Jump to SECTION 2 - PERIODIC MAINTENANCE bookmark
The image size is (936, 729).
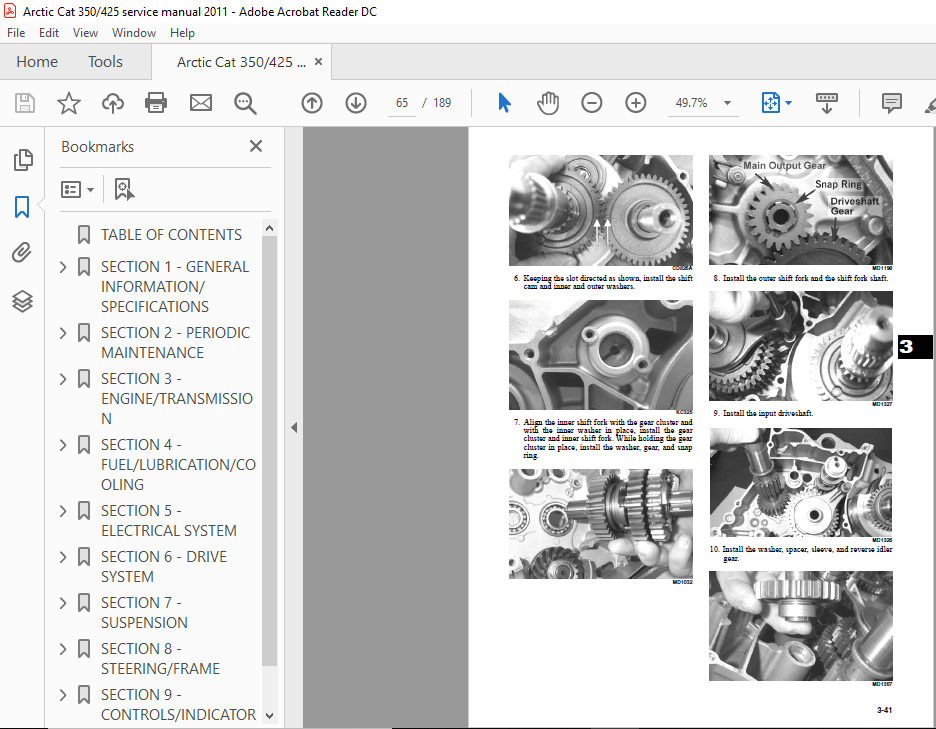pos(176,343)
